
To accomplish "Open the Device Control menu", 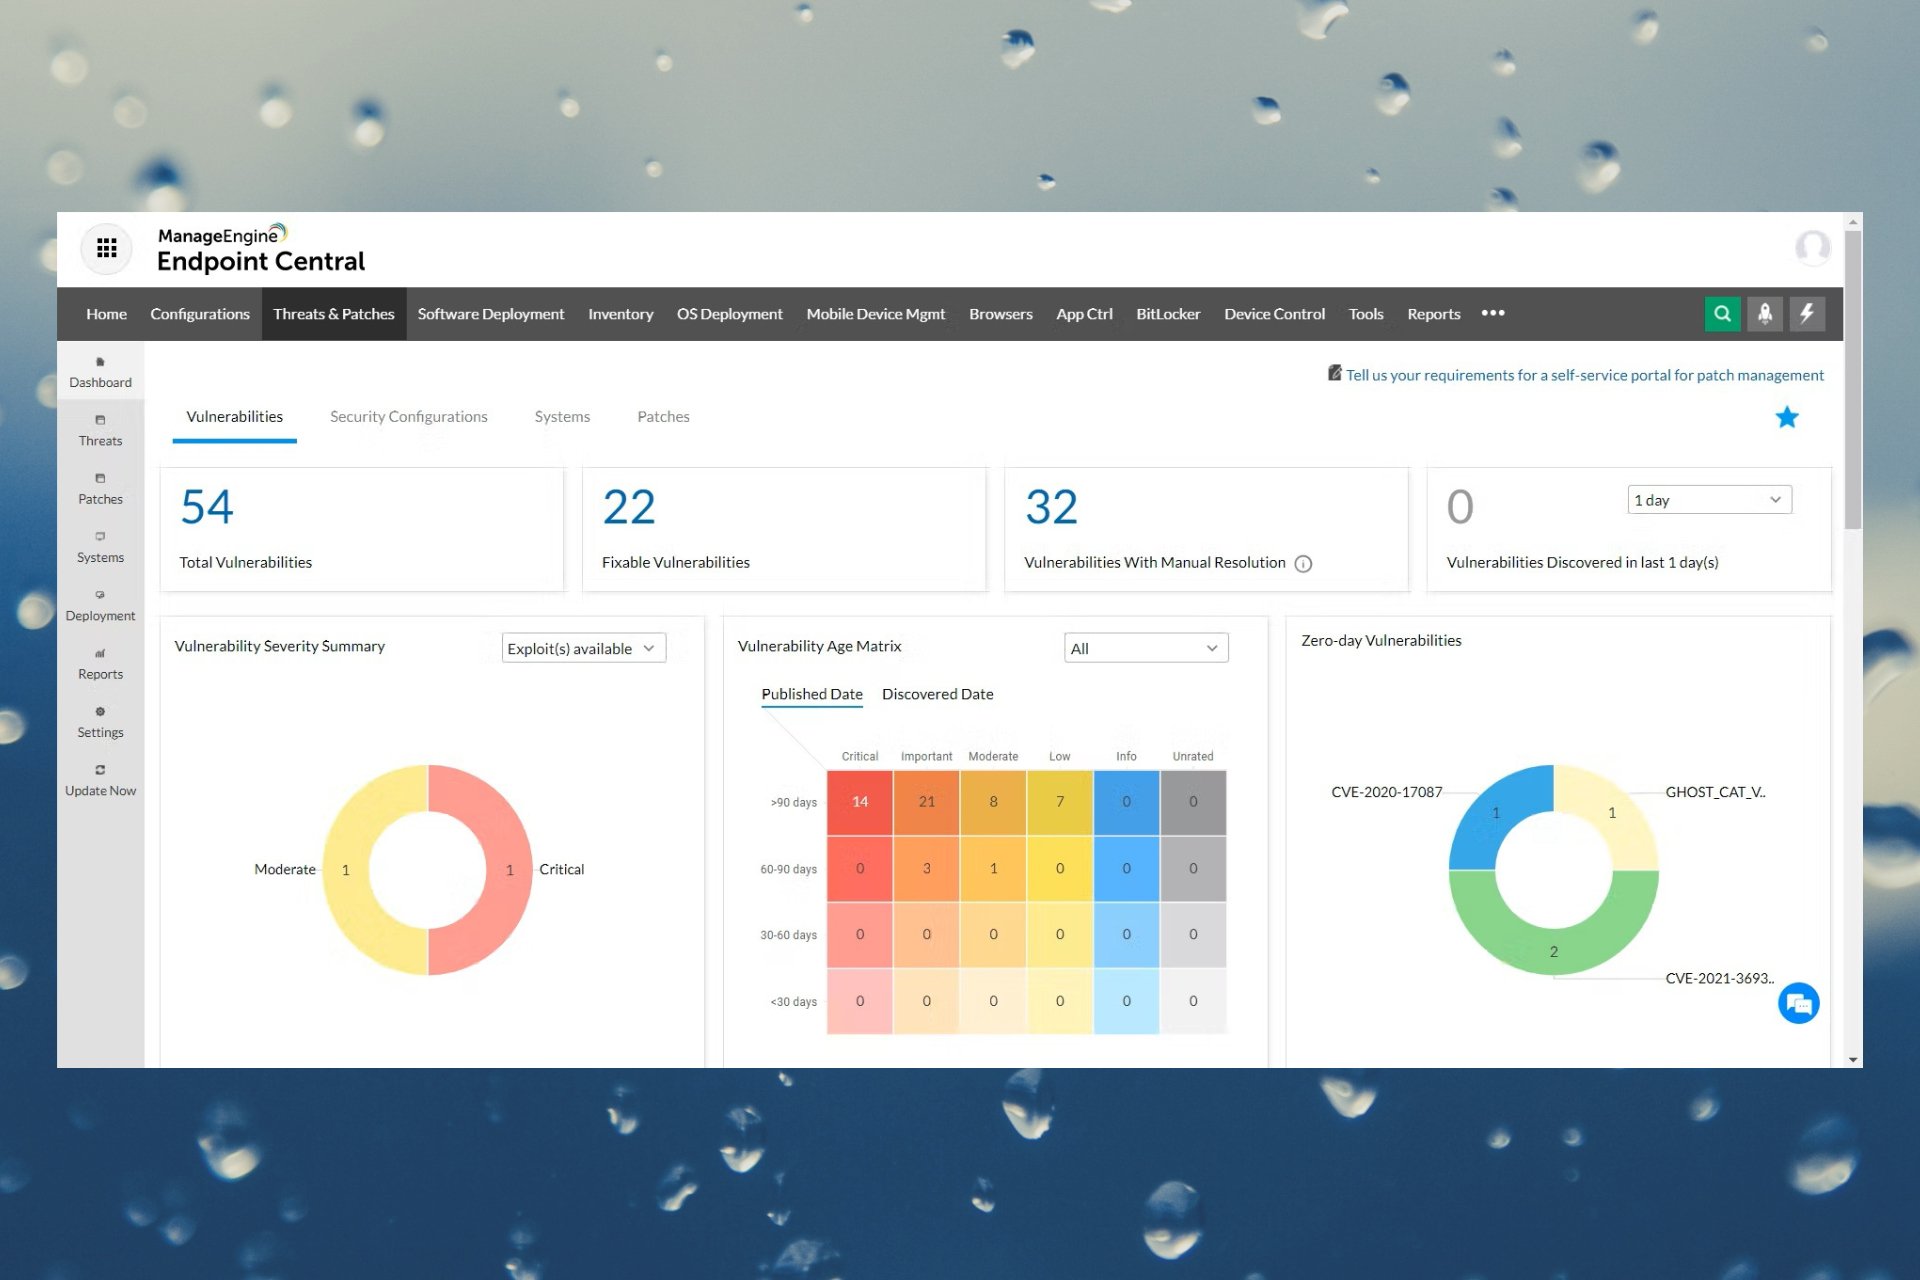I will (x=1274, y=314).
